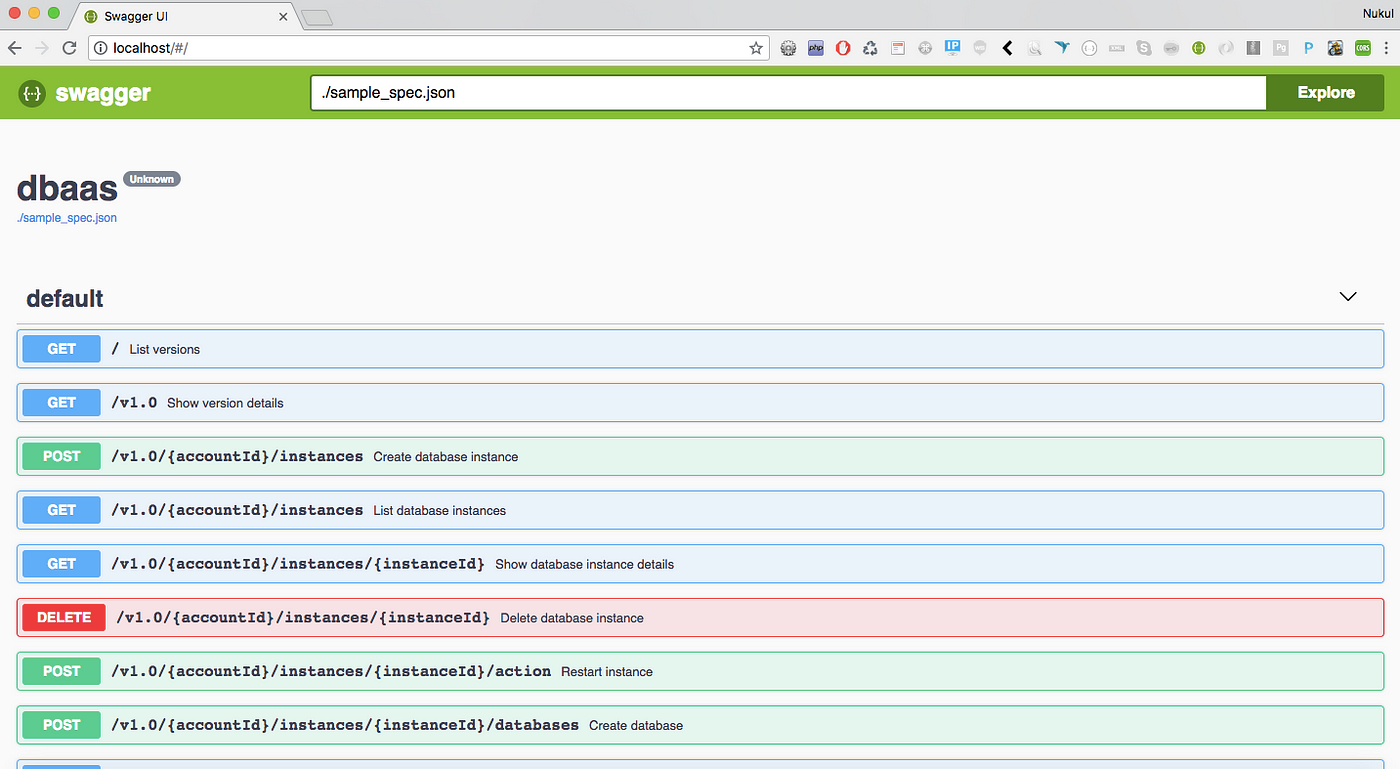Click the grey Skype extension icon
The image size is (1400, 769).
tap(1143, 48)
